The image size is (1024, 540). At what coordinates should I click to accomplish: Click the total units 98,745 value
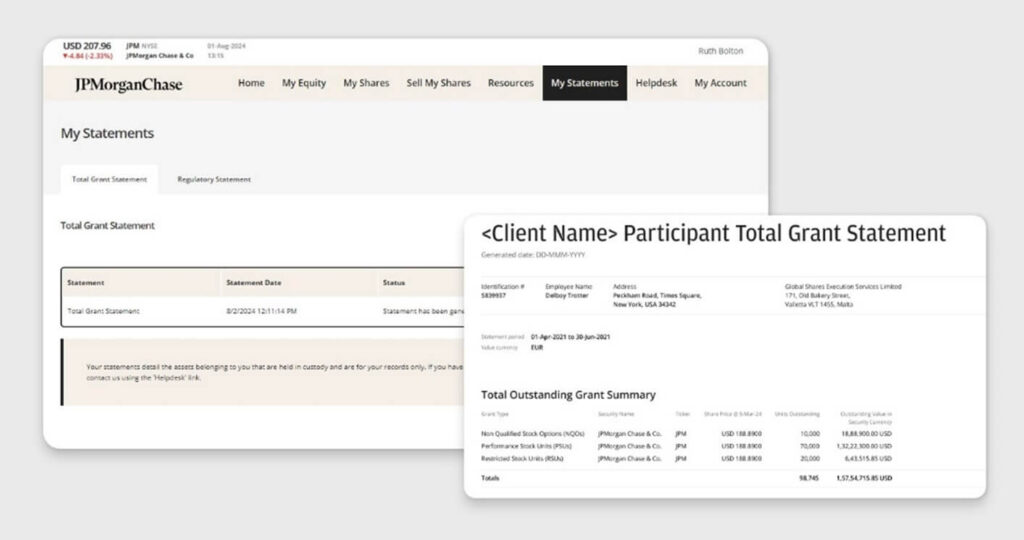coord(809,478)
